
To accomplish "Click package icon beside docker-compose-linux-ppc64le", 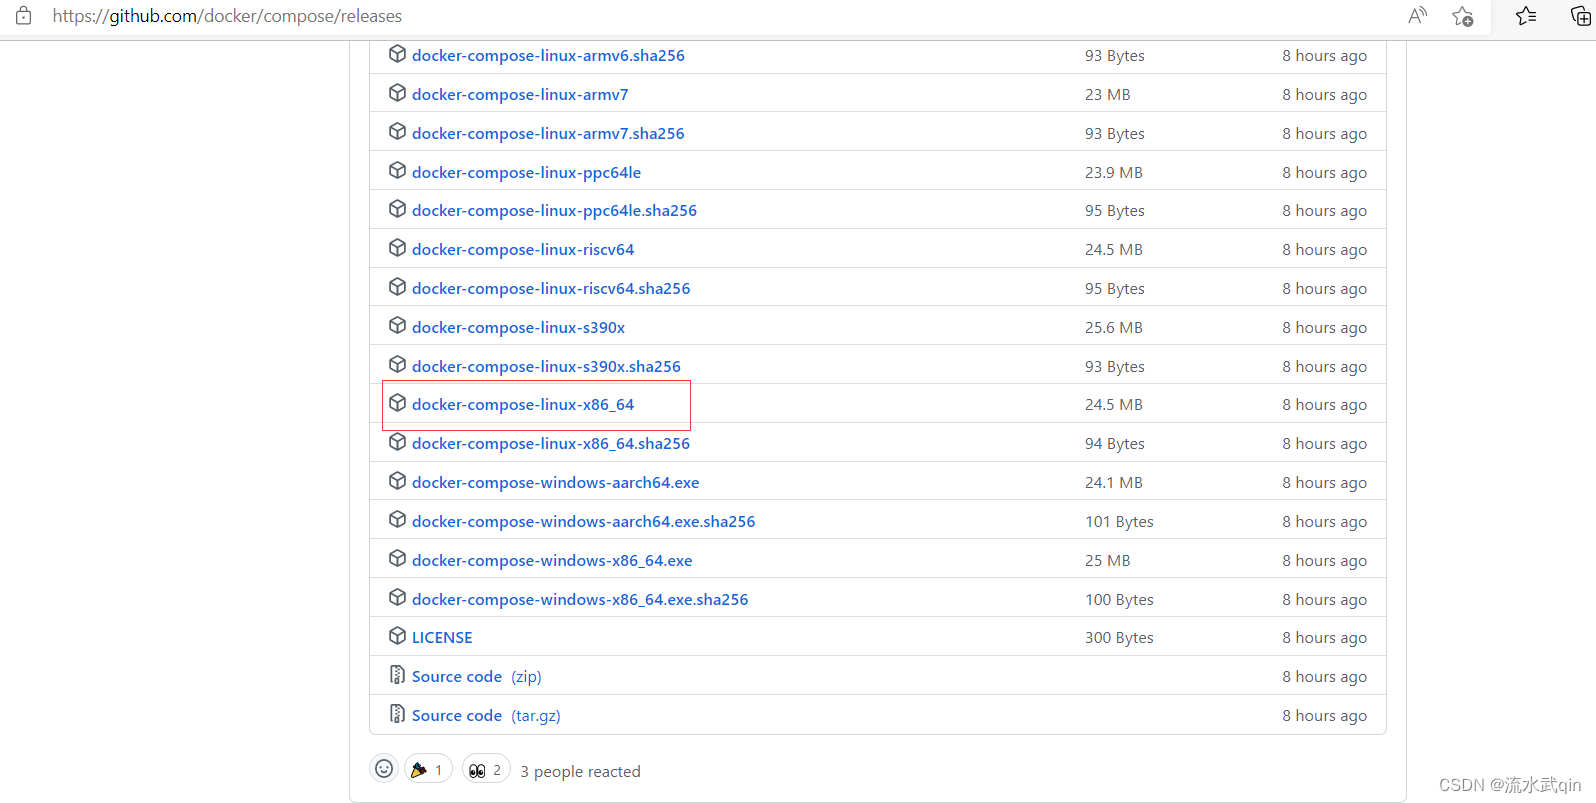I will (397, 171).
